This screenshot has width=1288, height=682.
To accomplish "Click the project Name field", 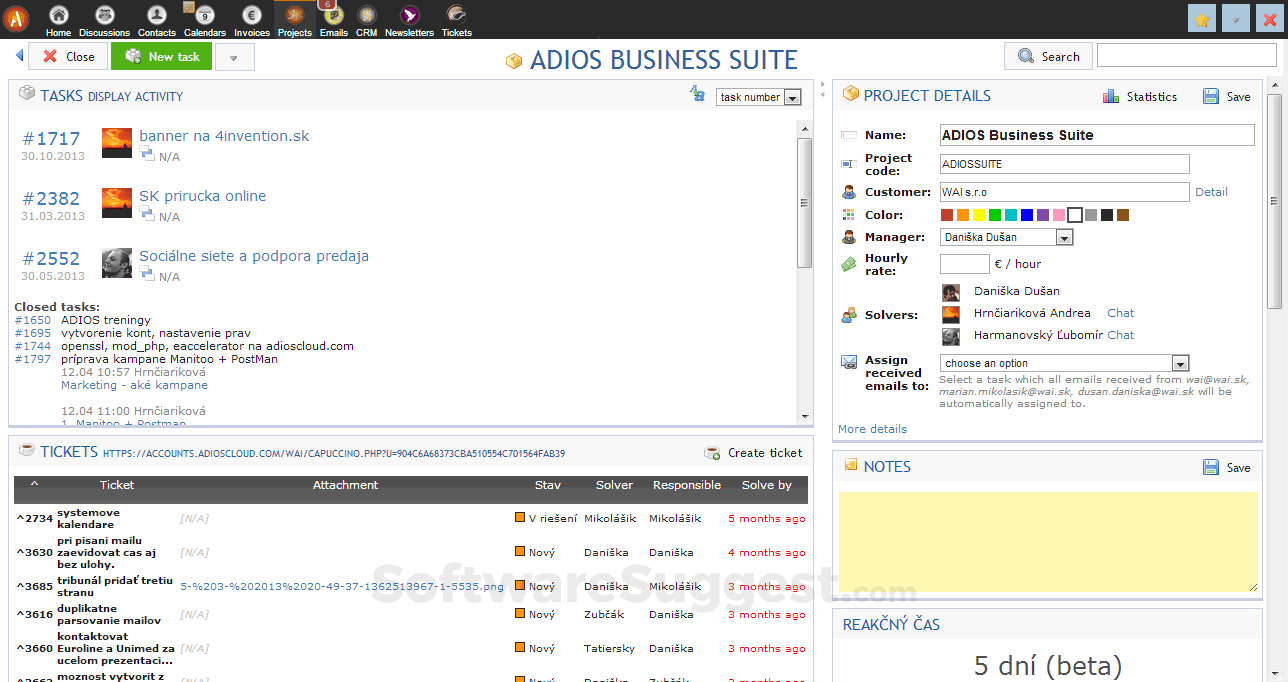I will click(1097, 135).
